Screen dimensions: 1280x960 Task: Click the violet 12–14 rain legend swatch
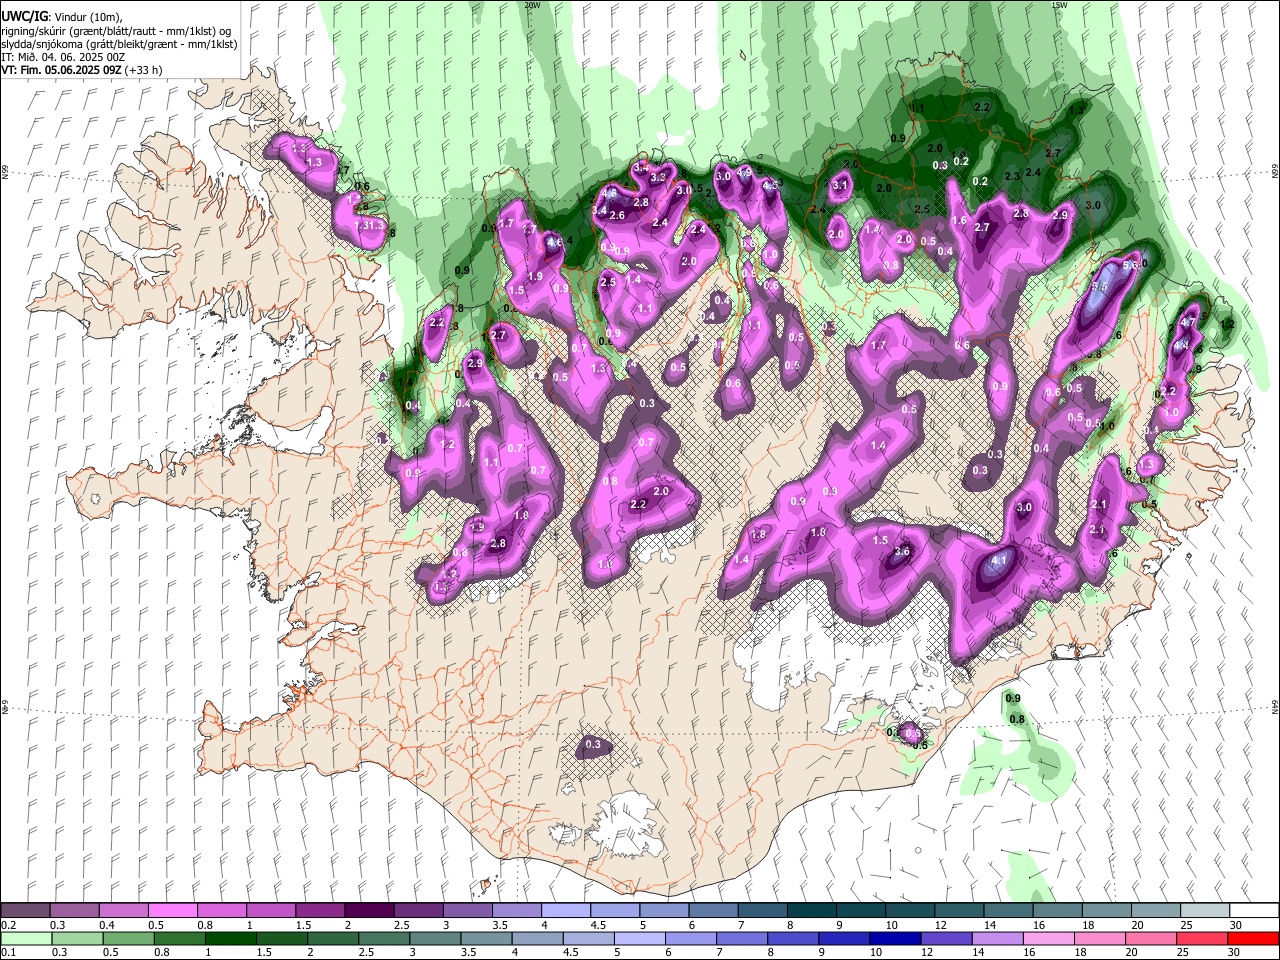click(x=947, y=939)
